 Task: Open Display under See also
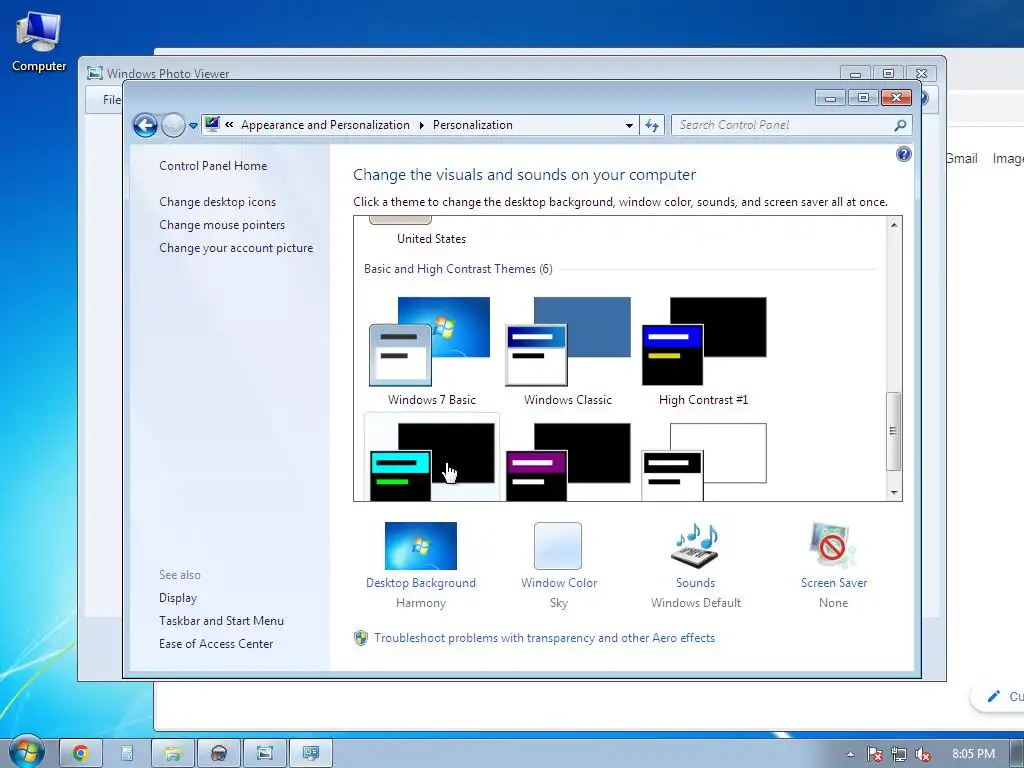(x=178, y=598)
